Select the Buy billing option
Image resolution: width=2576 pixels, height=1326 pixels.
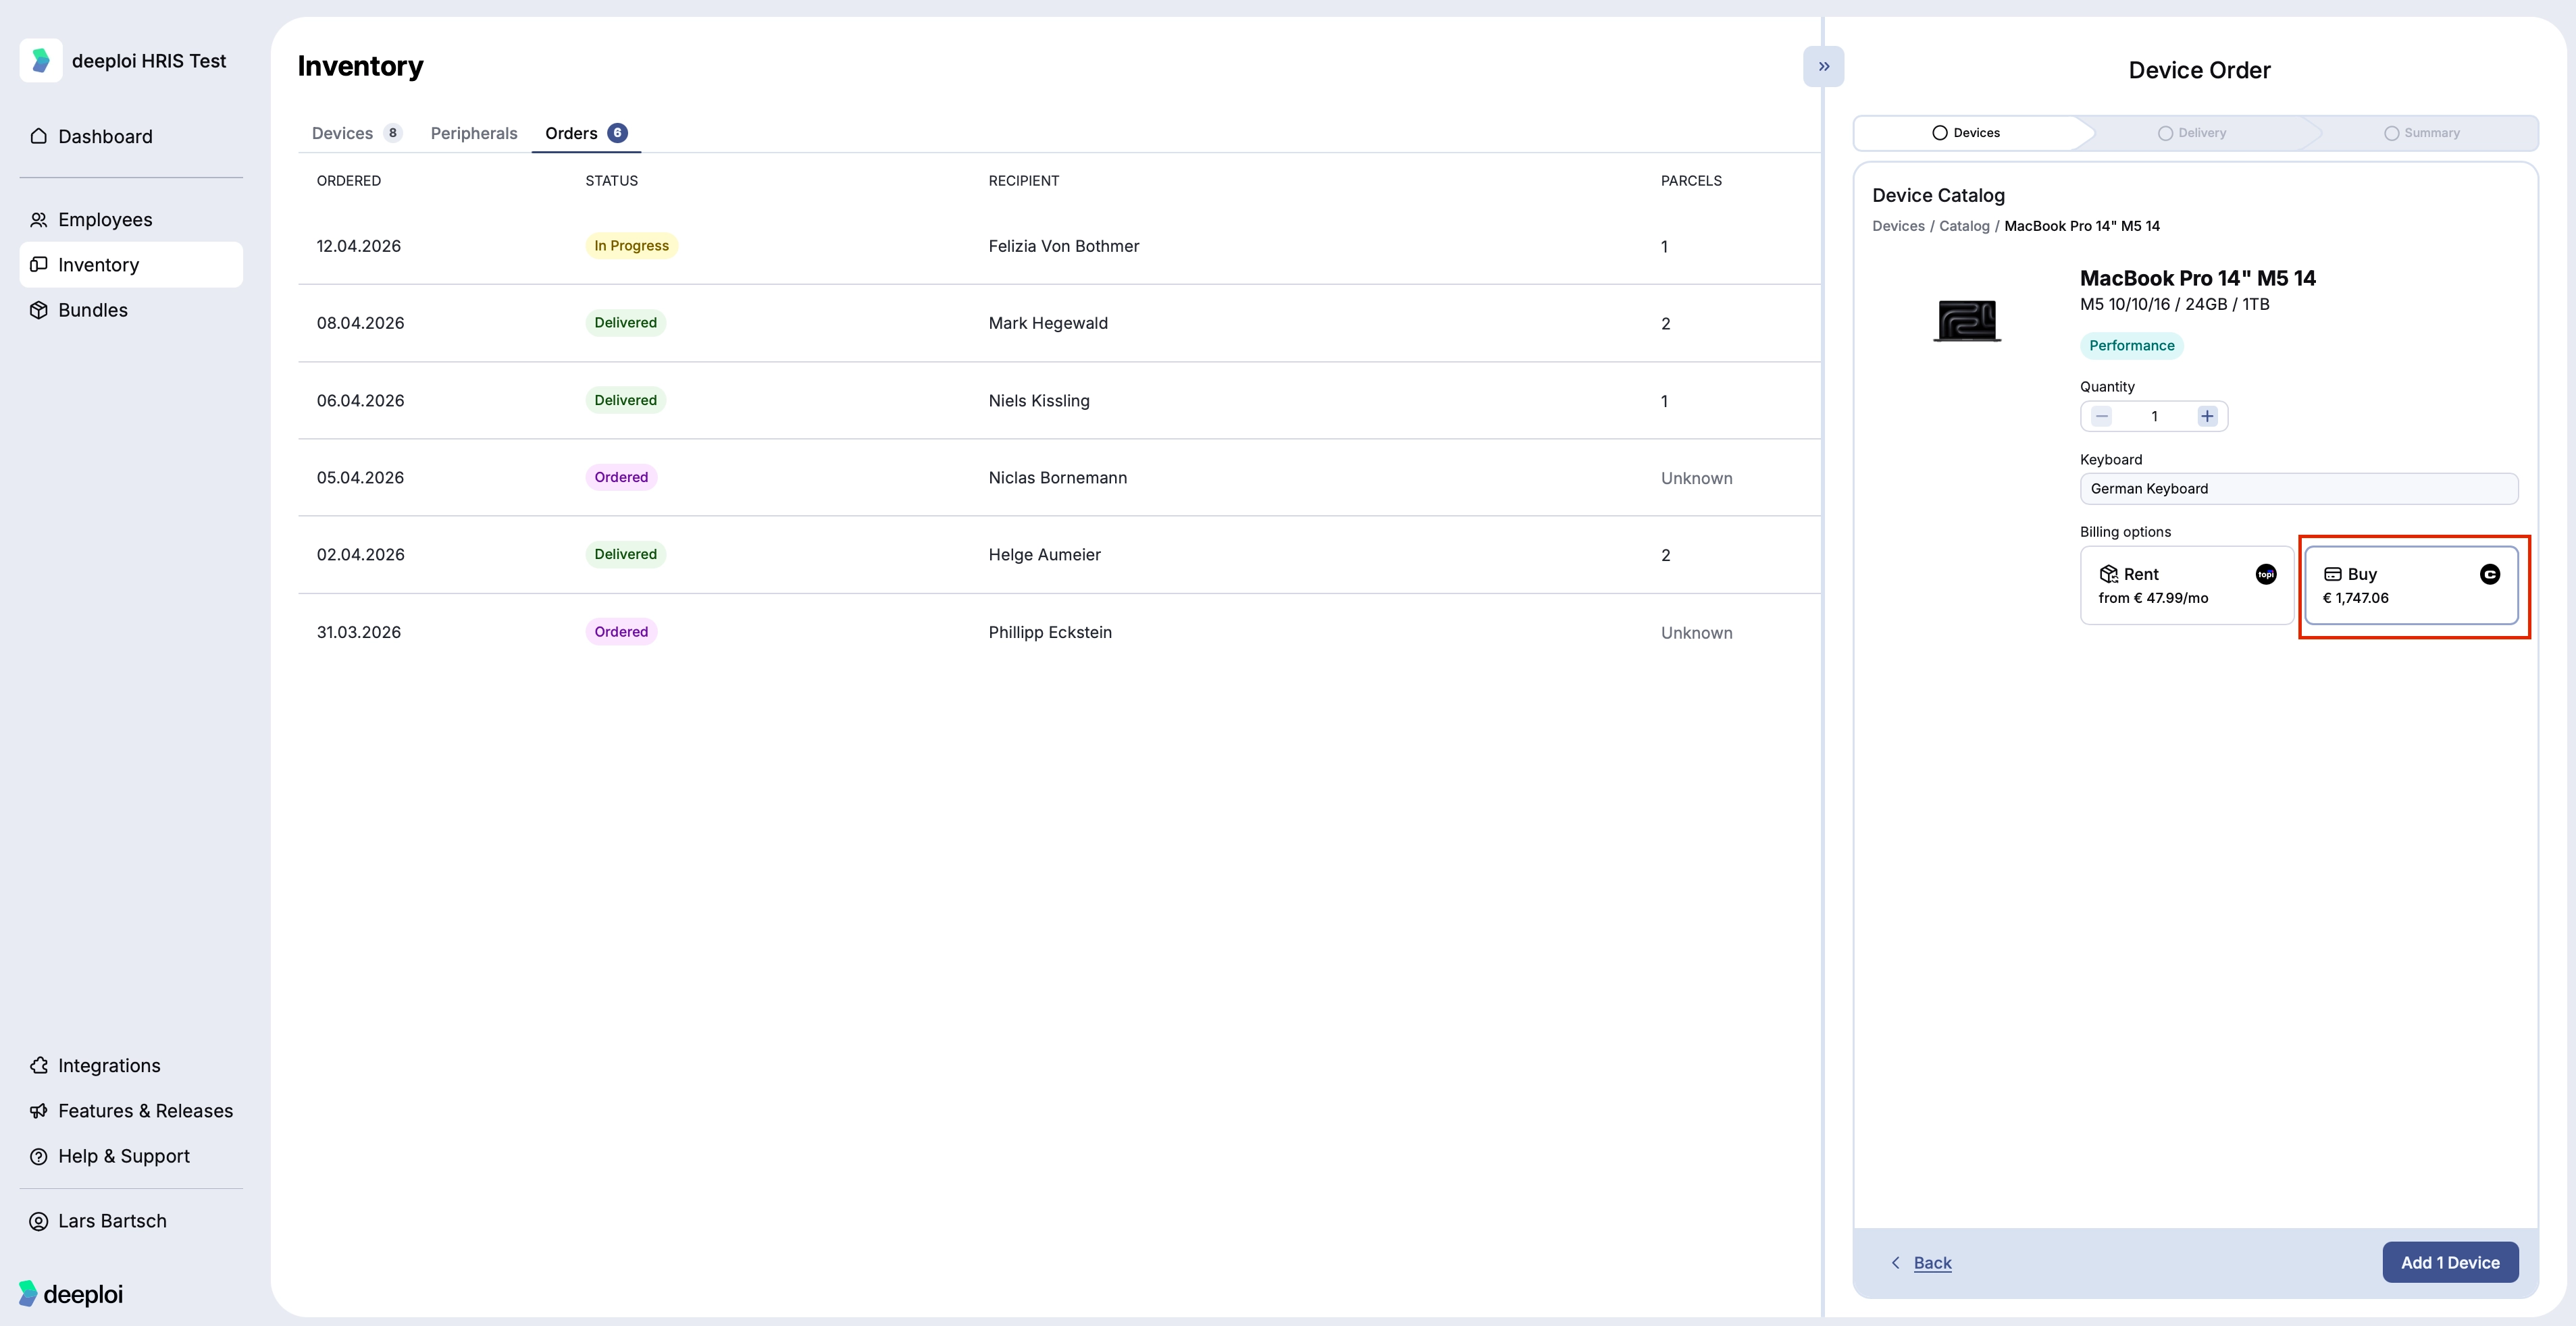click(2411, 585)
